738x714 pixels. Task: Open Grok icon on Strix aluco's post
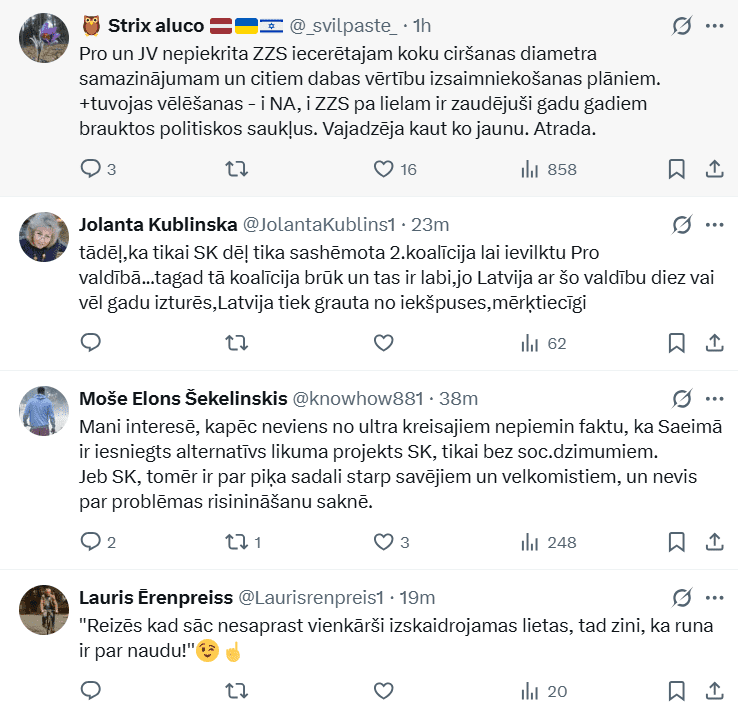[x=682, y=25]
